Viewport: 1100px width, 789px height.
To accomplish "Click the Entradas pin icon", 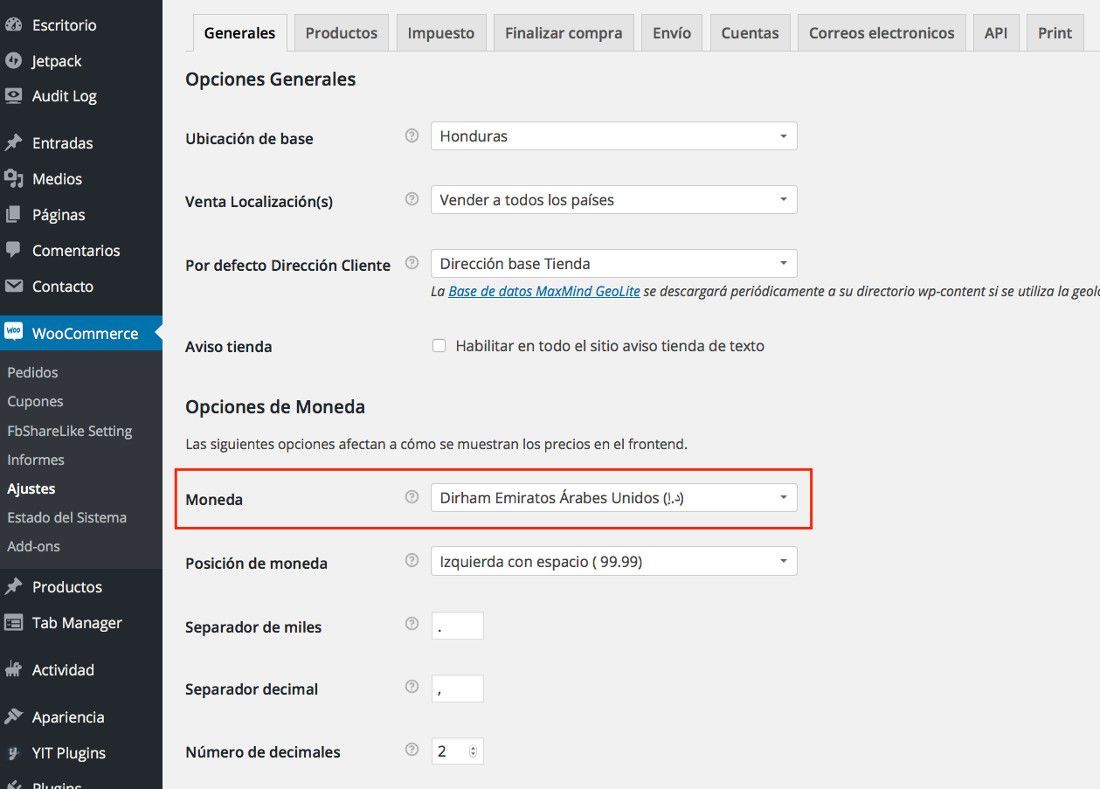I will coord(13,143).
